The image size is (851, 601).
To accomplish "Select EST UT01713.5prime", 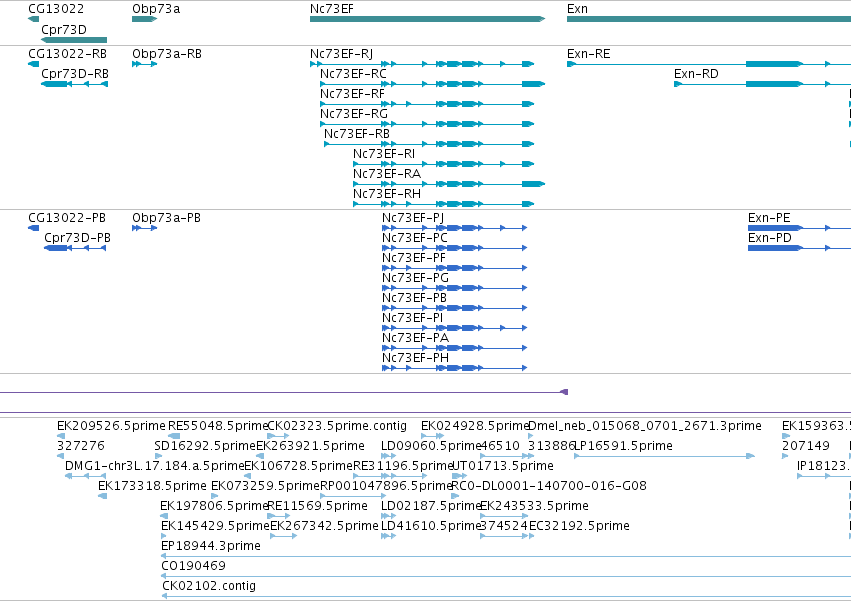I will click(x=503, y=466).
